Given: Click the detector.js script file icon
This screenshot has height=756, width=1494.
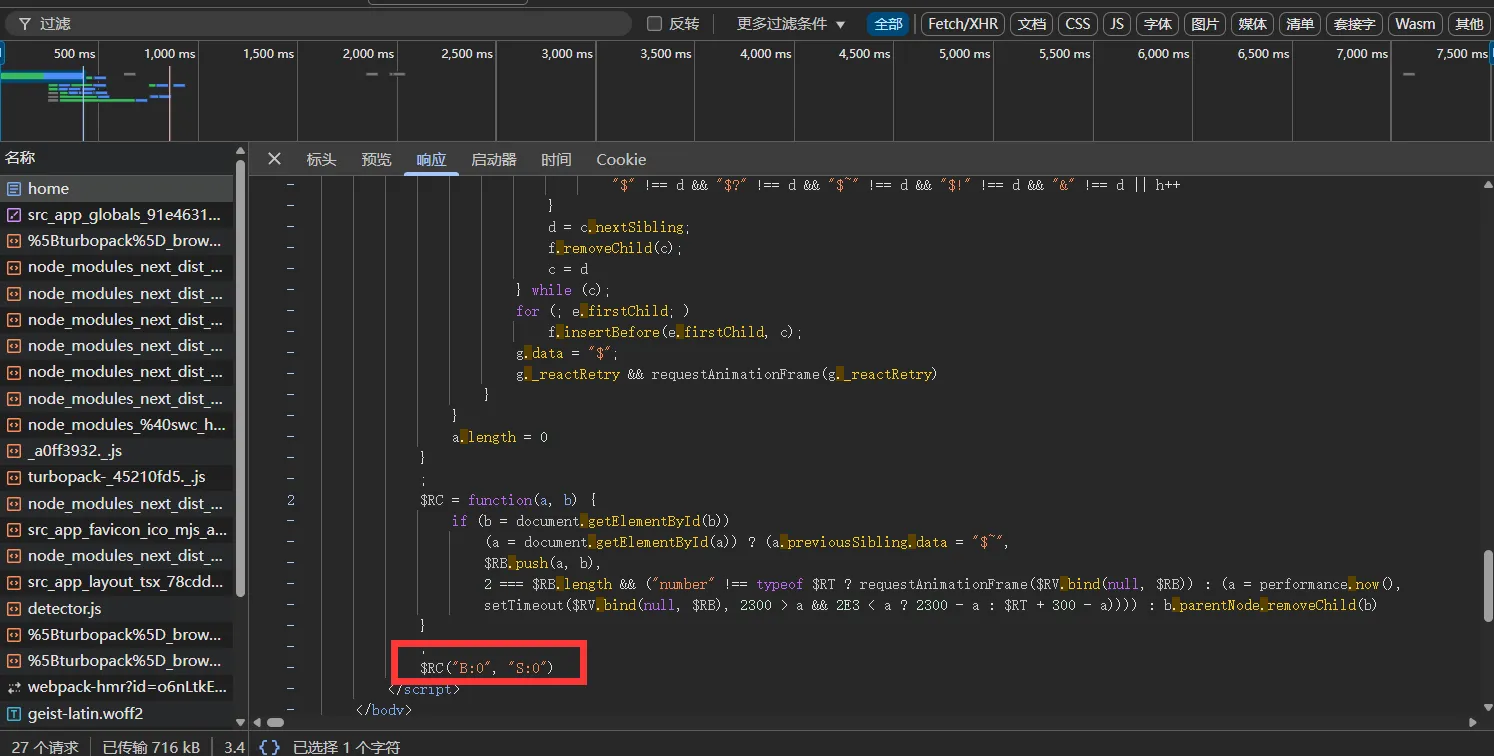Looking at the screenshot, I should [x=14, y=608].
